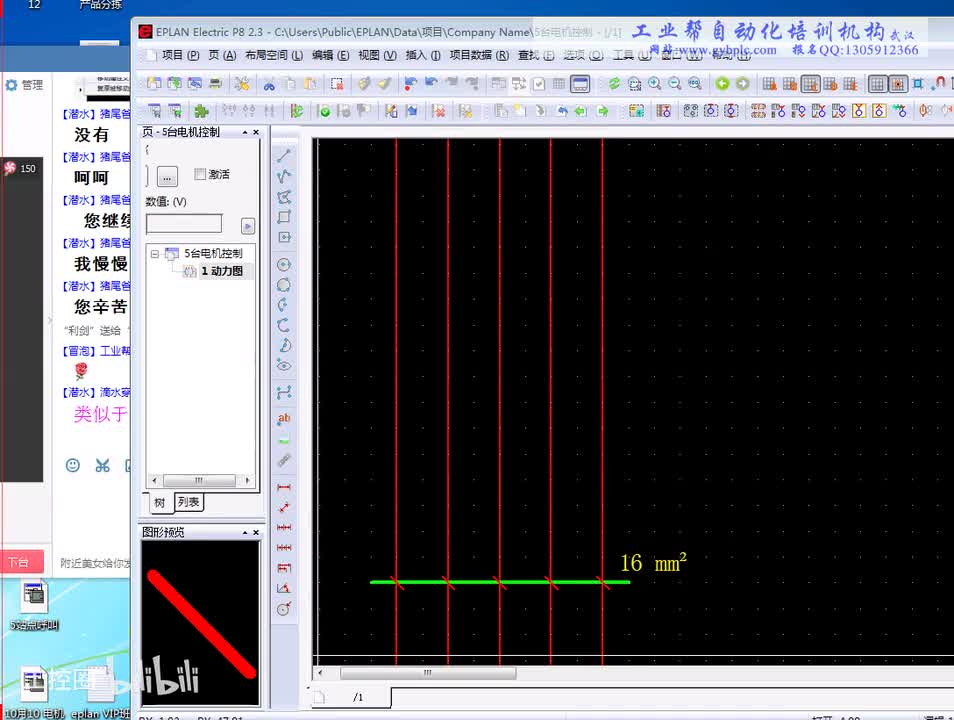Collapse the page navigator panel arrow
Viewport: 954px width, 720px height.
coord(245,132)
